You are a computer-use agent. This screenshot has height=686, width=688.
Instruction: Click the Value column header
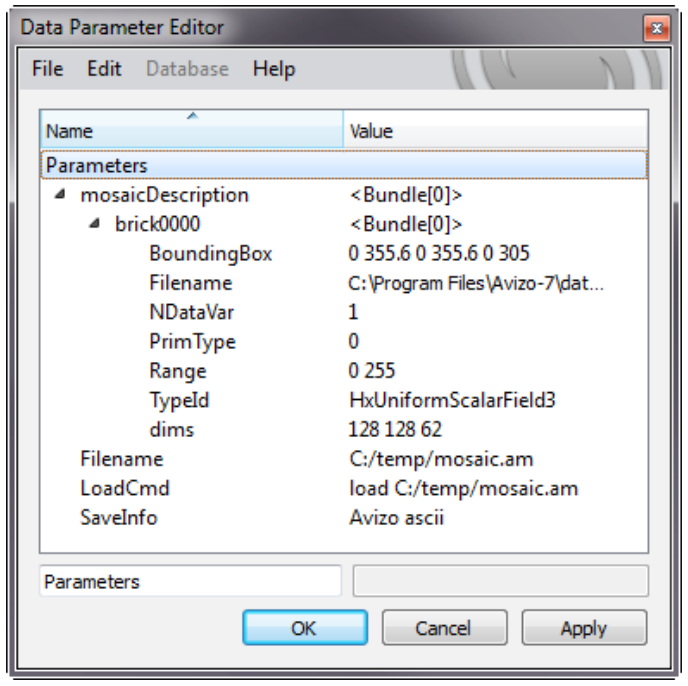tap(495, 129)
